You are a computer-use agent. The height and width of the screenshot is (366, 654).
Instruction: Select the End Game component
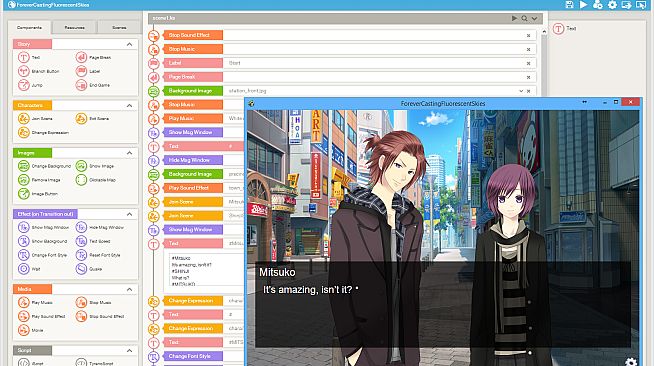point(93,85)
